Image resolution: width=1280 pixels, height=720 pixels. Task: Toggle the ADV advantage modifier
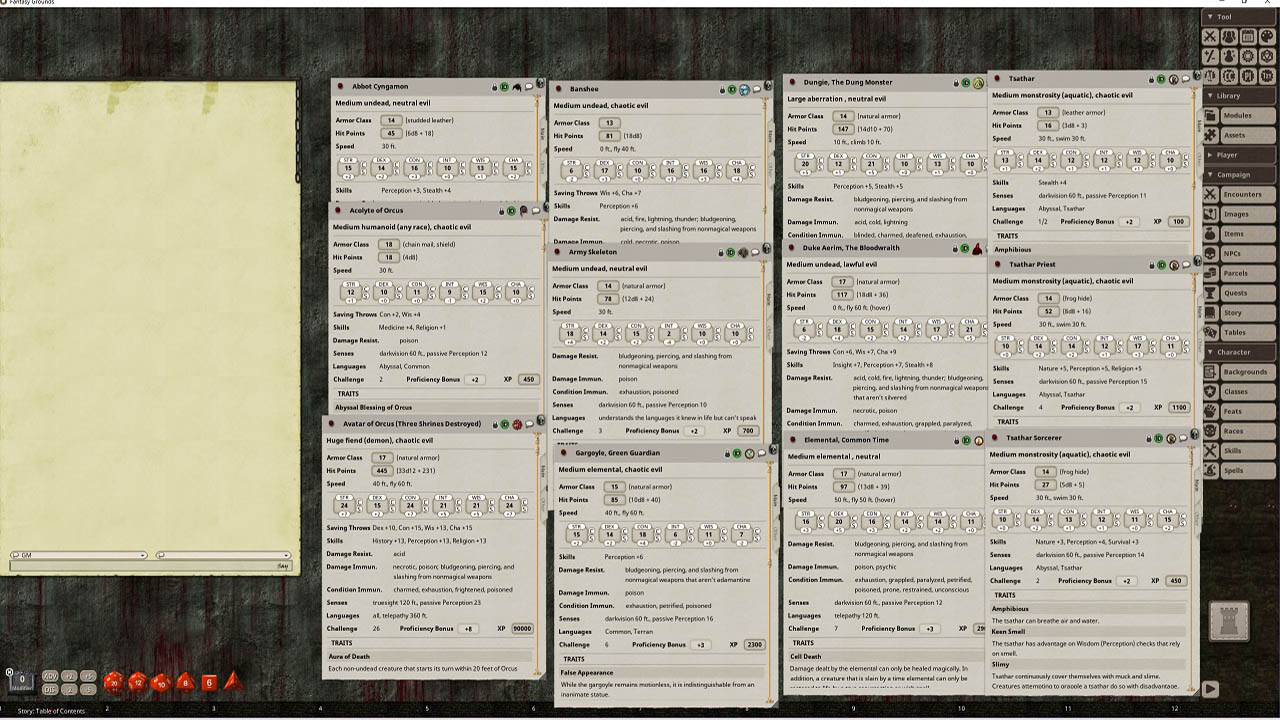click(50, 676)
